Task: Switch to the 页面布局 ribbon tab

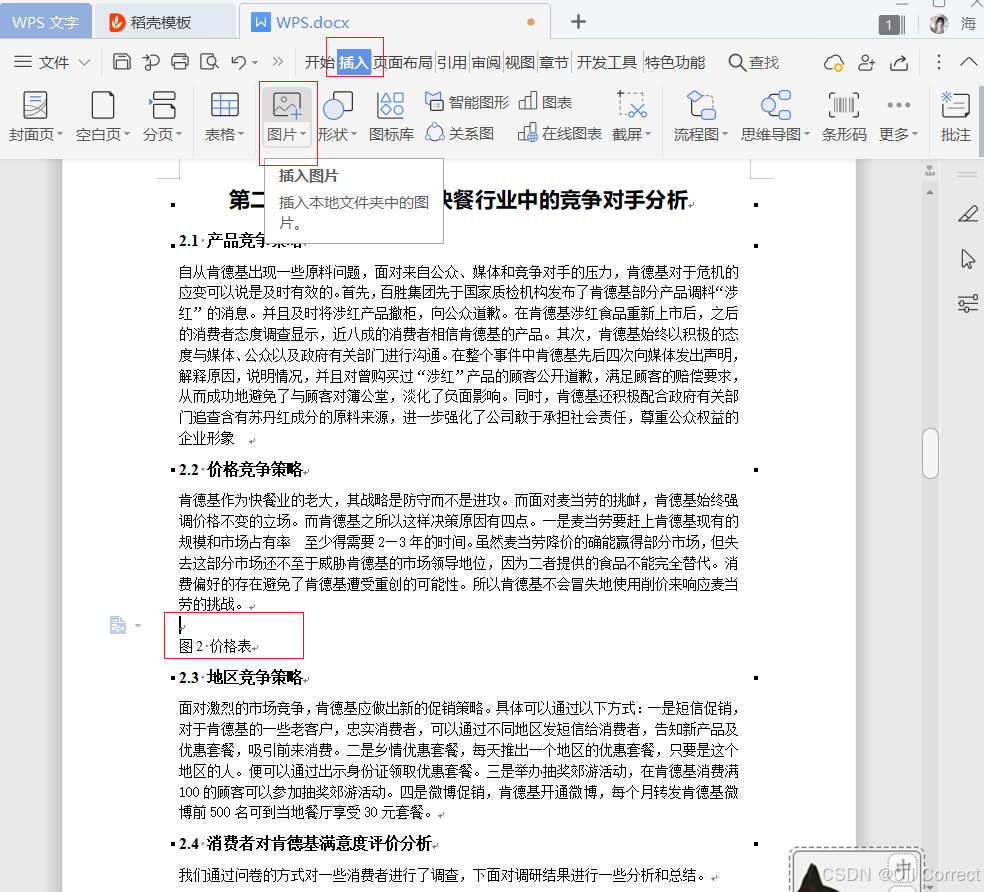Action: point(403,62)
